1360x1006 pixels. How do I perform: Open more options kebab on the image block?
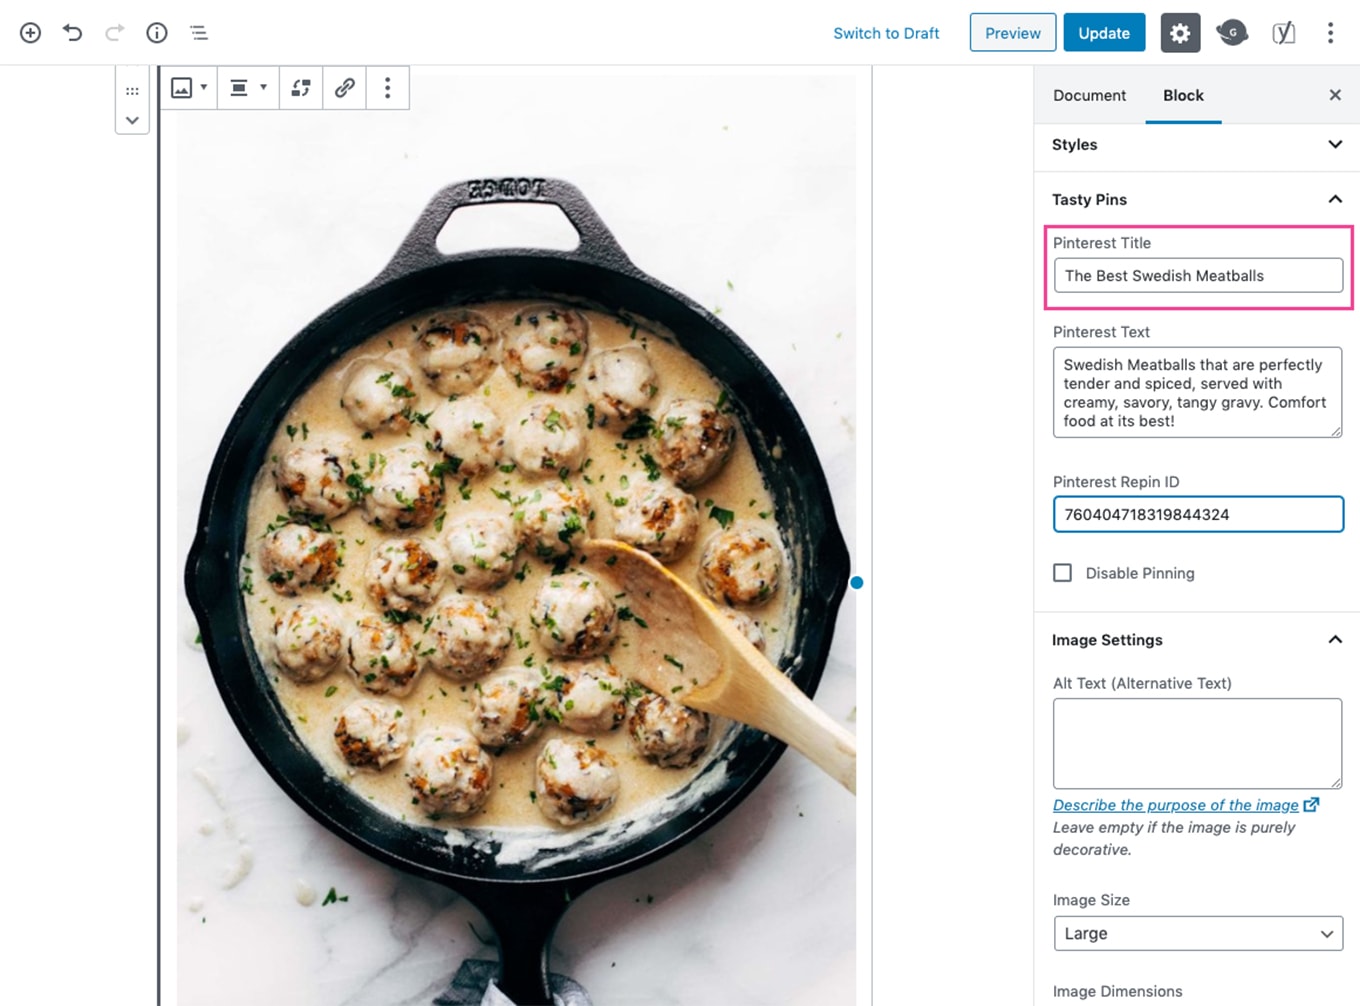pos(388,88)
